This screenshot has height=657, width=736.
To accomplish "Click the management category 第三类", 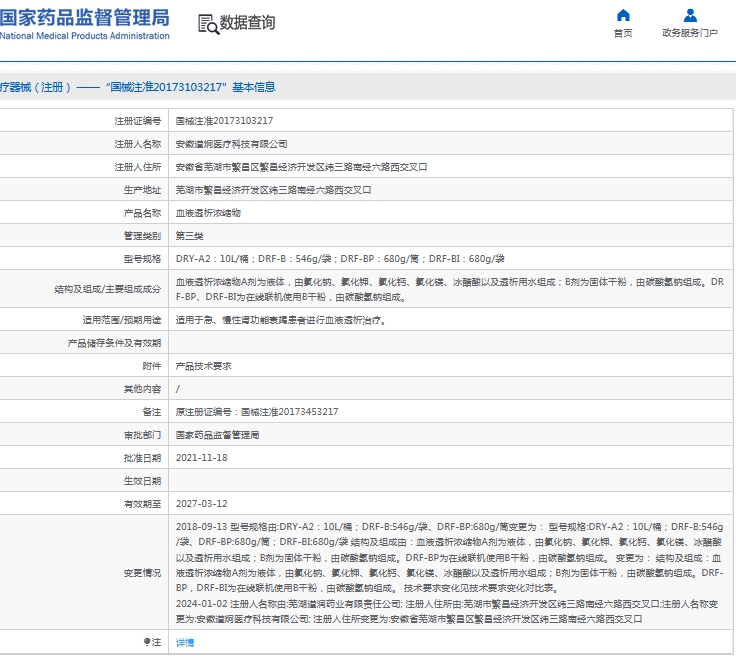I will [190, 236].
